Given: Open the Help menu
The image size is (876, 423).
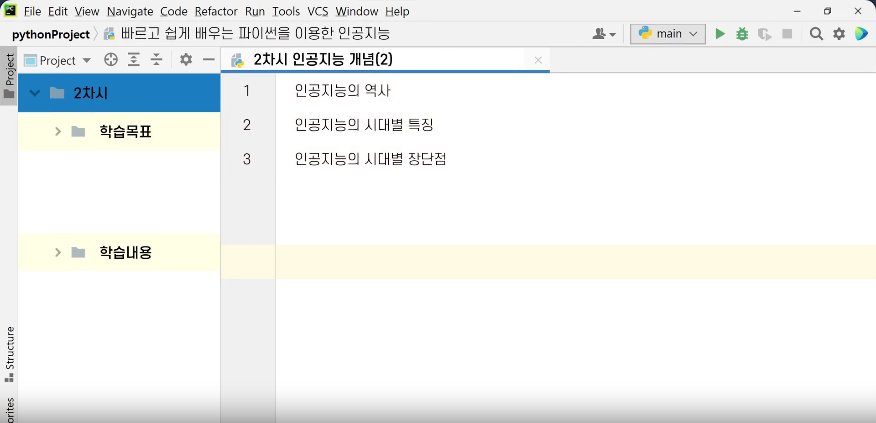Looking at the screenshot, I should pos(397,11).
